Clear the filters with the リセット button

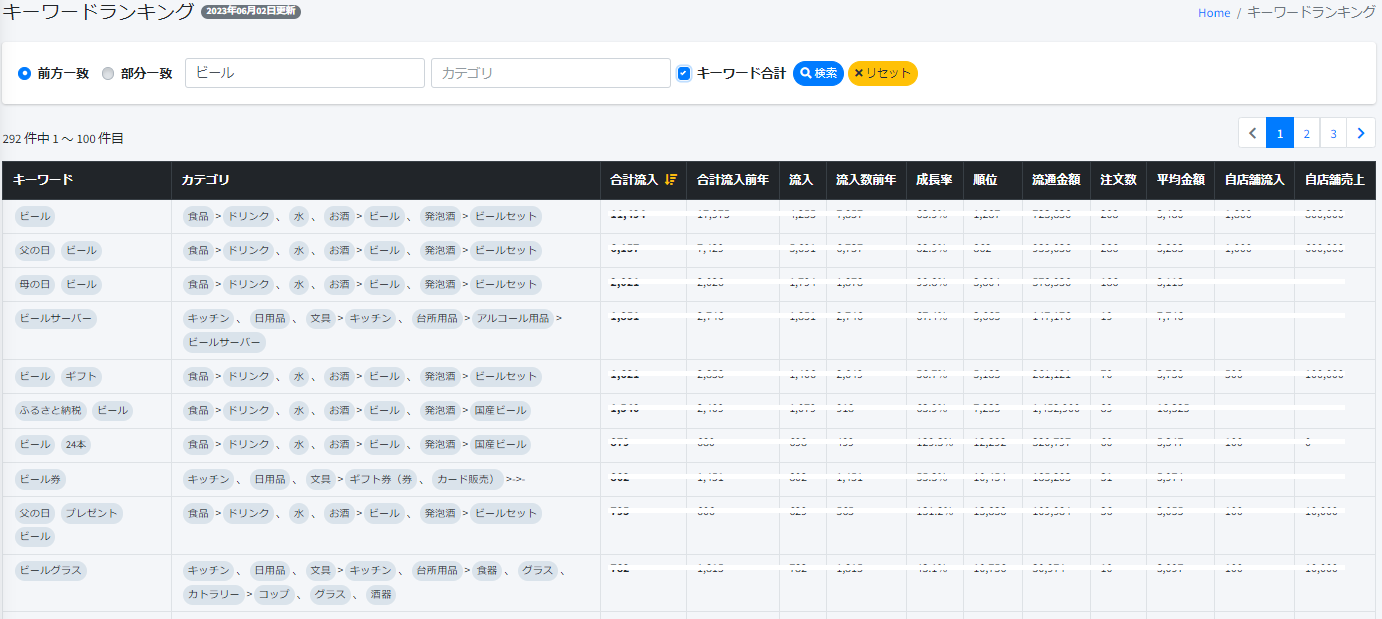[883, 73]
